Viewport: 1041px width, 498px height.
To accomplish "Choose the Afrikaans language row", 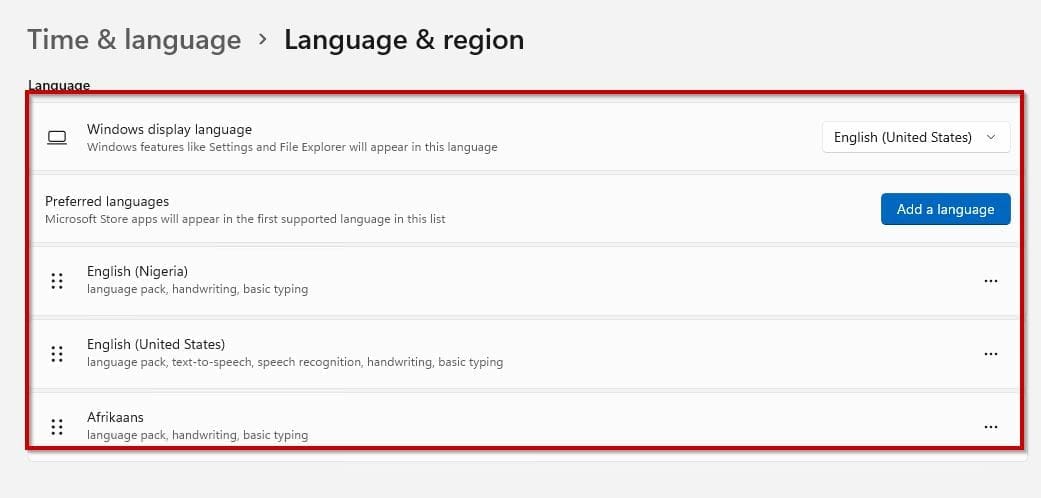I will pyautogui.click(x=116, y=417).
